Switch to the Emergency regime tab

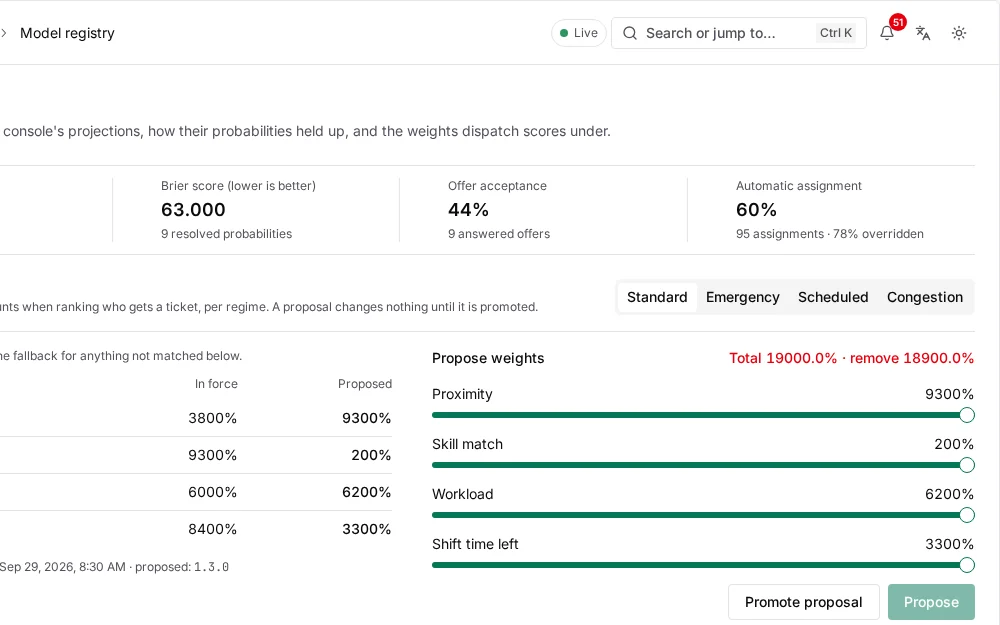(742, 297)
